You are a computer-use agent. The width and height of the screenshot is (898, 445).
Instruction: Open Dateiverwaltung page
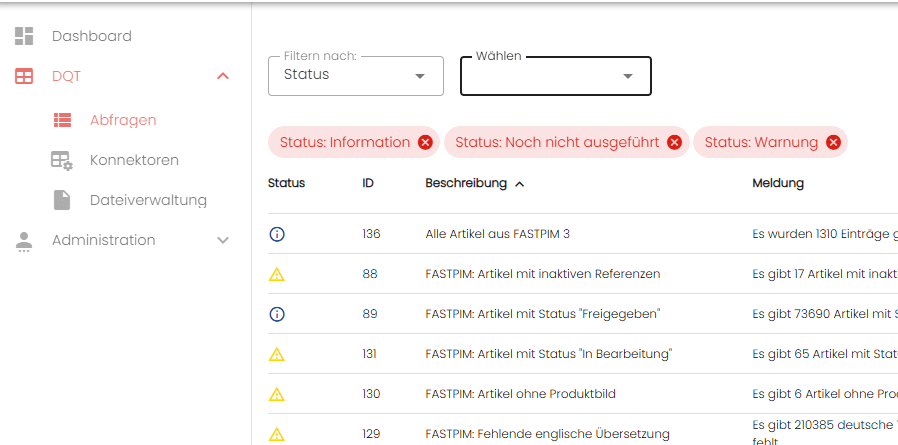point(148,200)
